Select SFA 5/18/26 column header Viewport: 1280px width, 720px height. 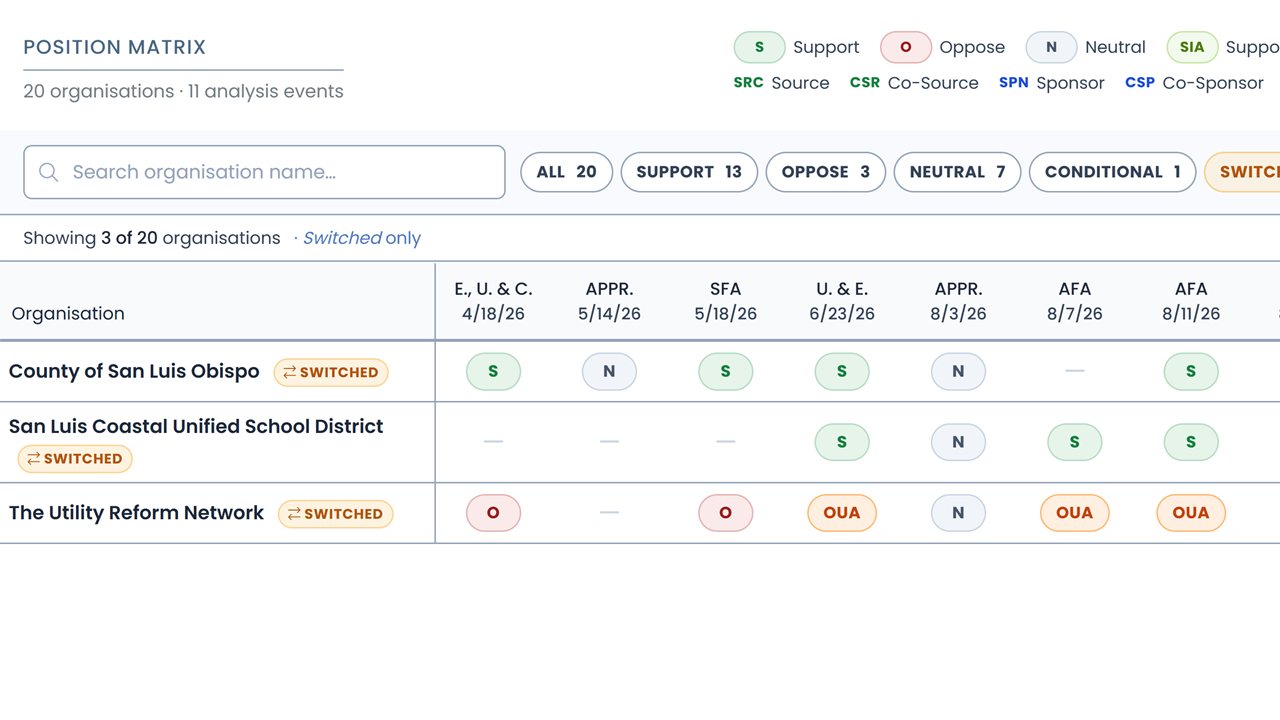(x=725, y=301)
